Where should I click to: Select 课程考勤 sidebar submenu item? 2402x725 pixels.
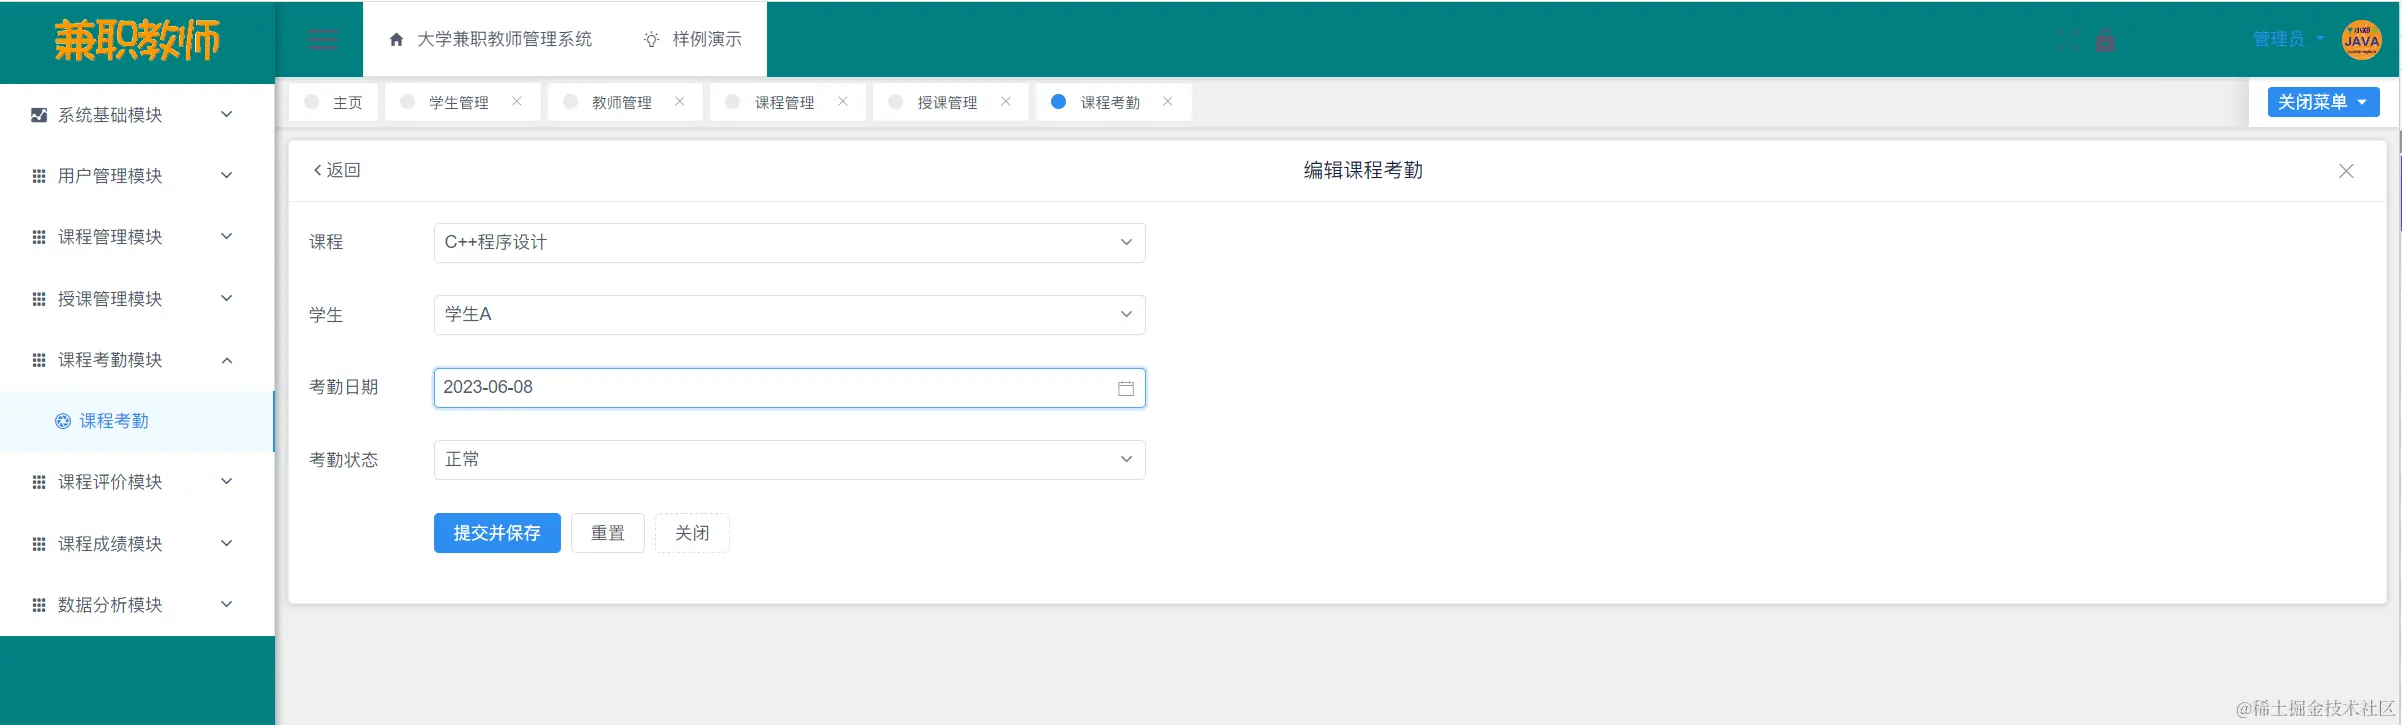coord(137,421)
